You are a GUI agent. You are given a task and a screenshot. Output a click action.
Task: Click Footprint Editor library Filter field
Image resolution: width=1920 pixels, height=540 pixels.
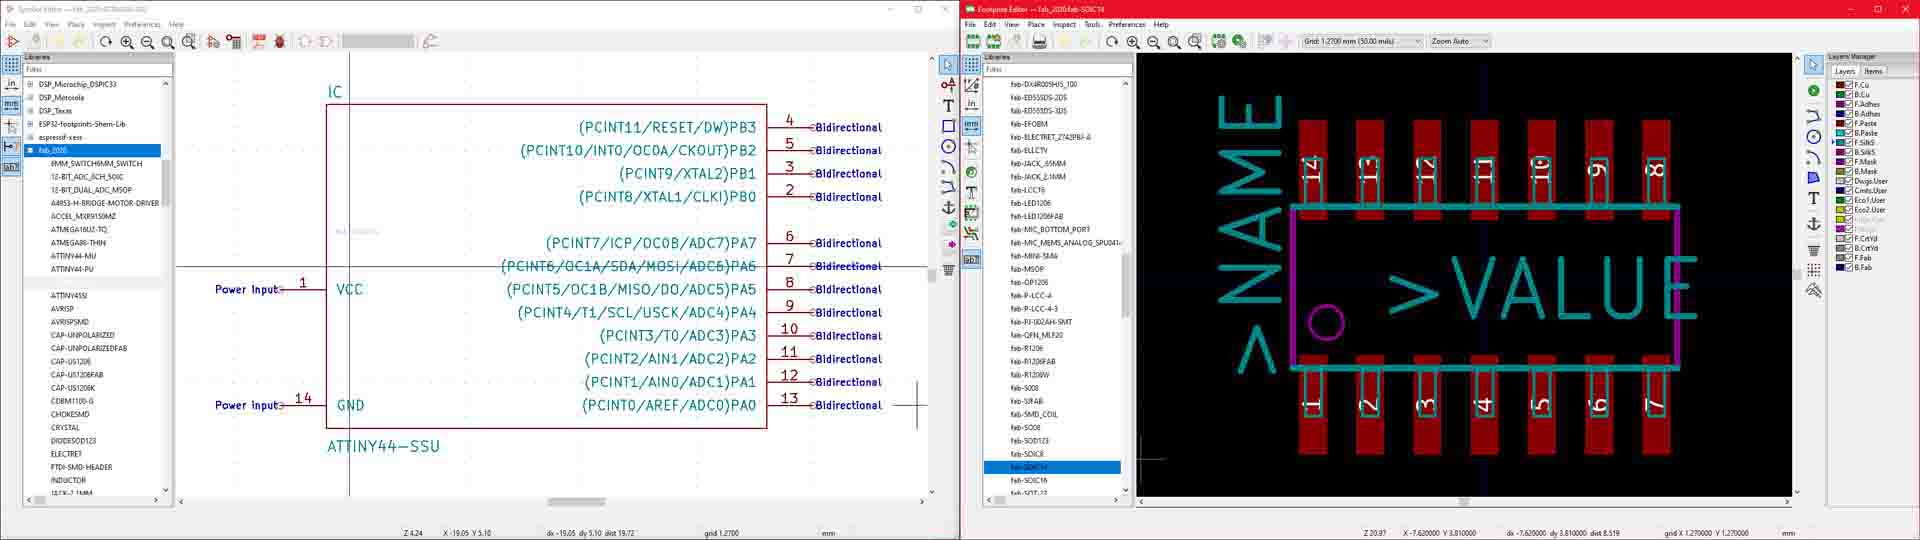(x=1058, y=70)
